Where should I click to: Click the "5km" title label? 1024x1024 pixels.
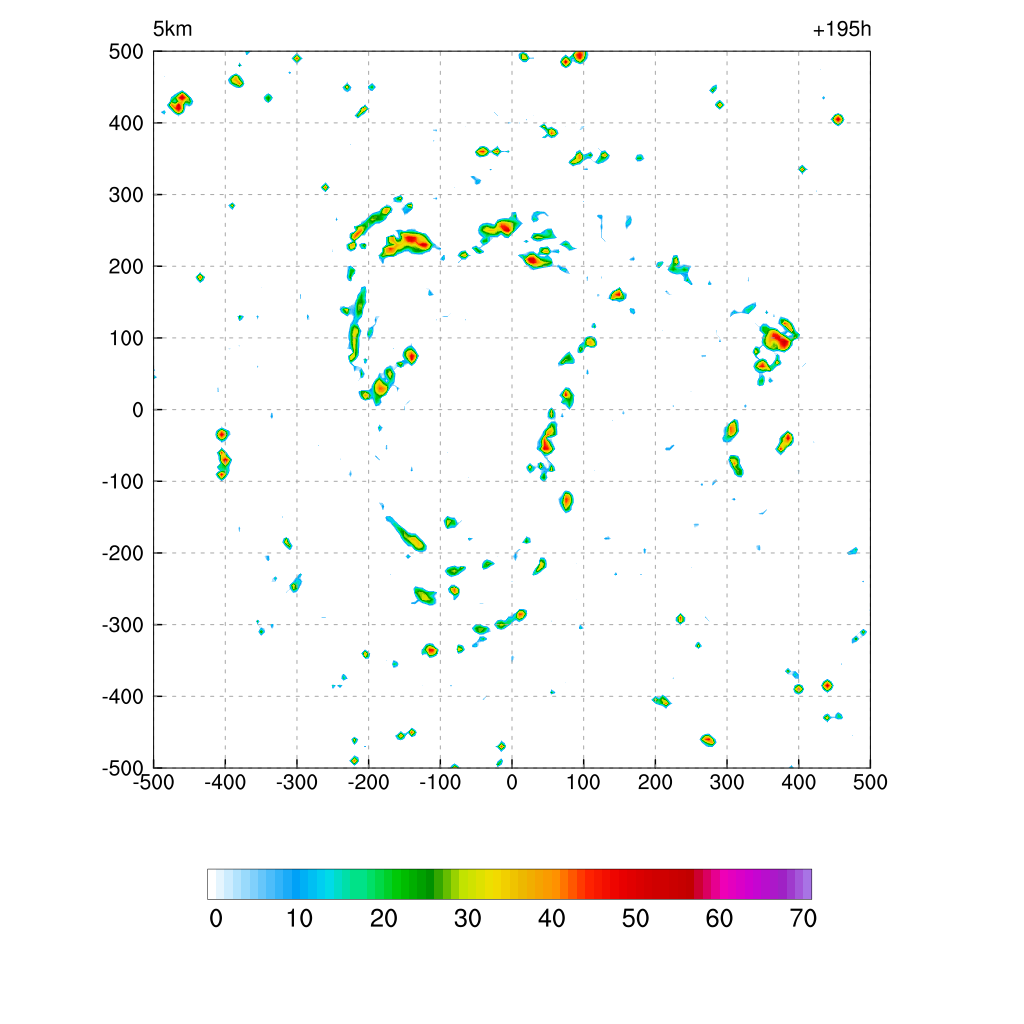click(x=172, y=29)
